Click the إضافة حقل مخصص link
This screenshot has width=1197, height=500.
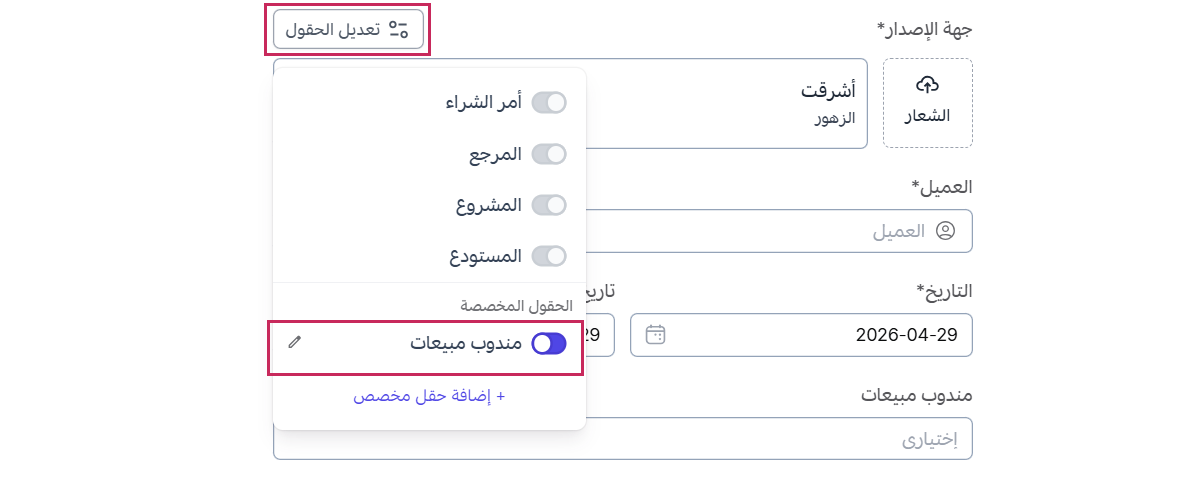click(x=429, y=396)
